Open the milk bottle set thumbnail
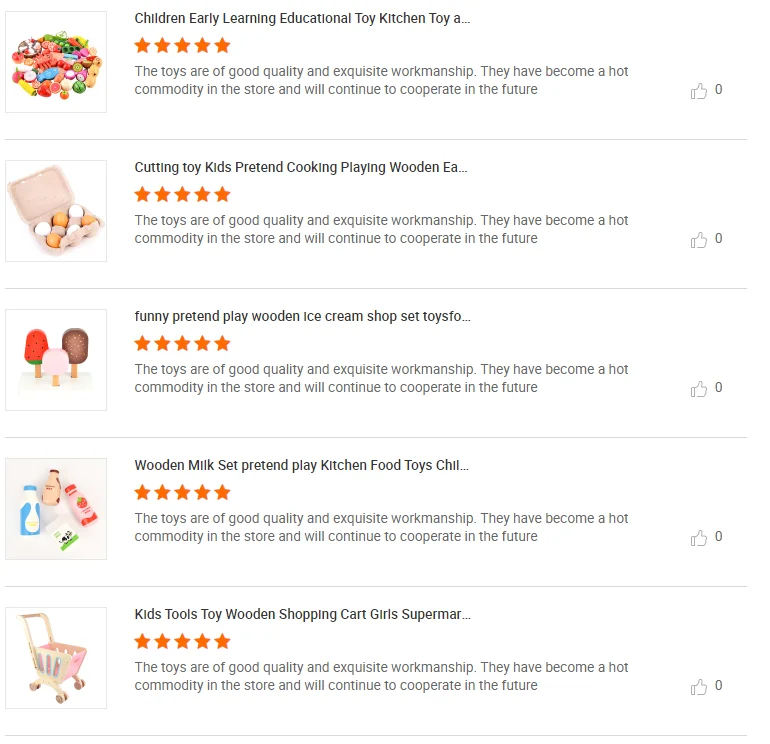 pos(56,509)
